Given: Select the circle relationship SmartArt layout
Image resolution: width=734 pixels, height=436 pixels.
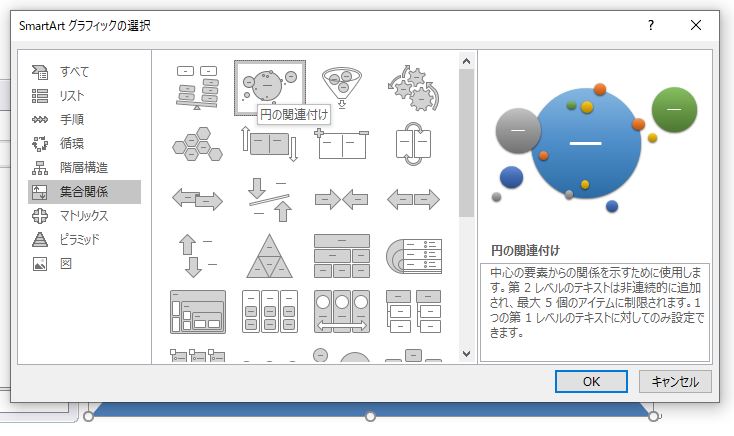Looking at the screenshot, I should point(270,88).
